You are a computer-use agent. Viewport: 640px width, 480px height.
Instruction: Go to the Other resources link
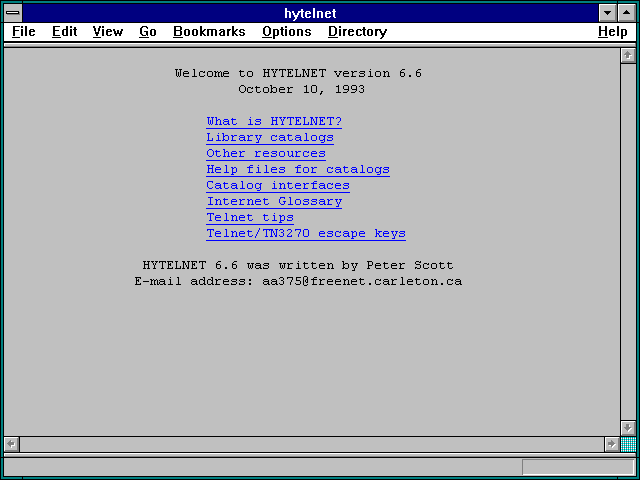266,153
